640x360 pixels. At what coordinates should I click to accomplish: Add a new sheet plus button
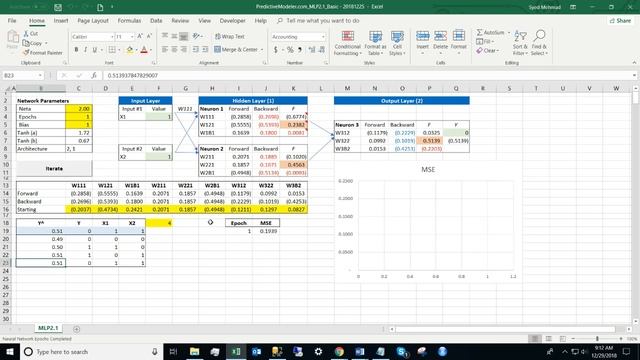[x=76, y=329]
